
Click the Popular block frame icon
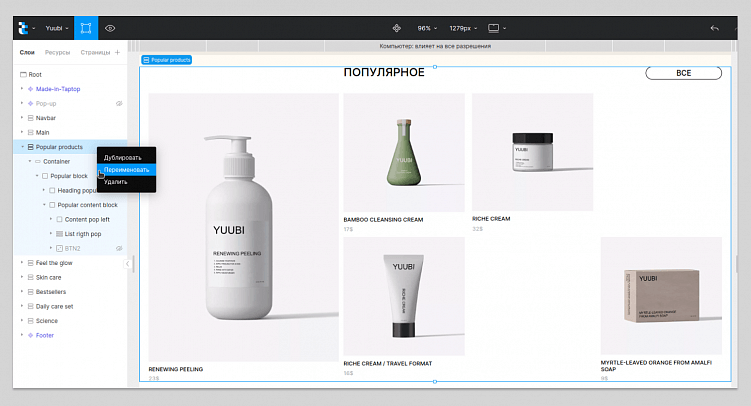[x=45, y=176]
